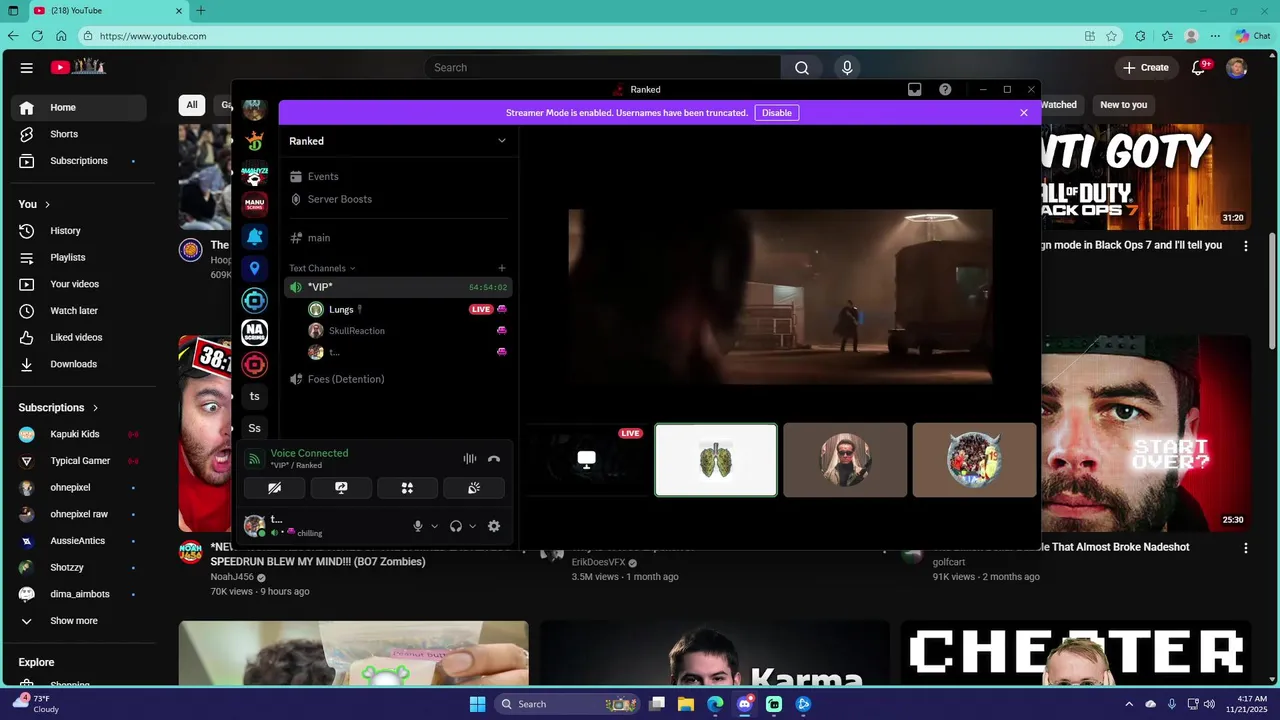Disconnect from voice using the hang-up icon
Viewport: 1280px width, 720px height.
click(x=493, y=459)
